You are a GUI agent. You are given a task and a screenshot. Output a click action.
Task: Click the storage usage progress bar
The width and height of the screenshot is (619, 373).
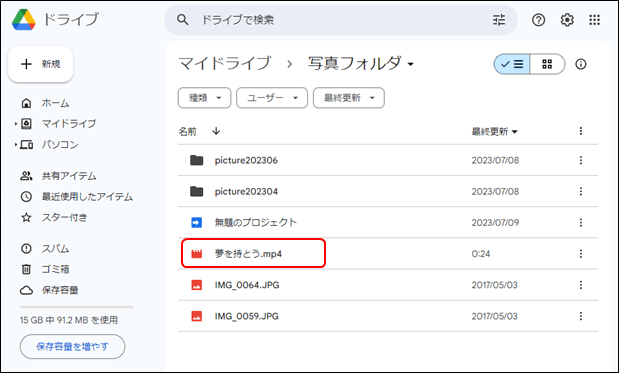click(x=77, y=307)
